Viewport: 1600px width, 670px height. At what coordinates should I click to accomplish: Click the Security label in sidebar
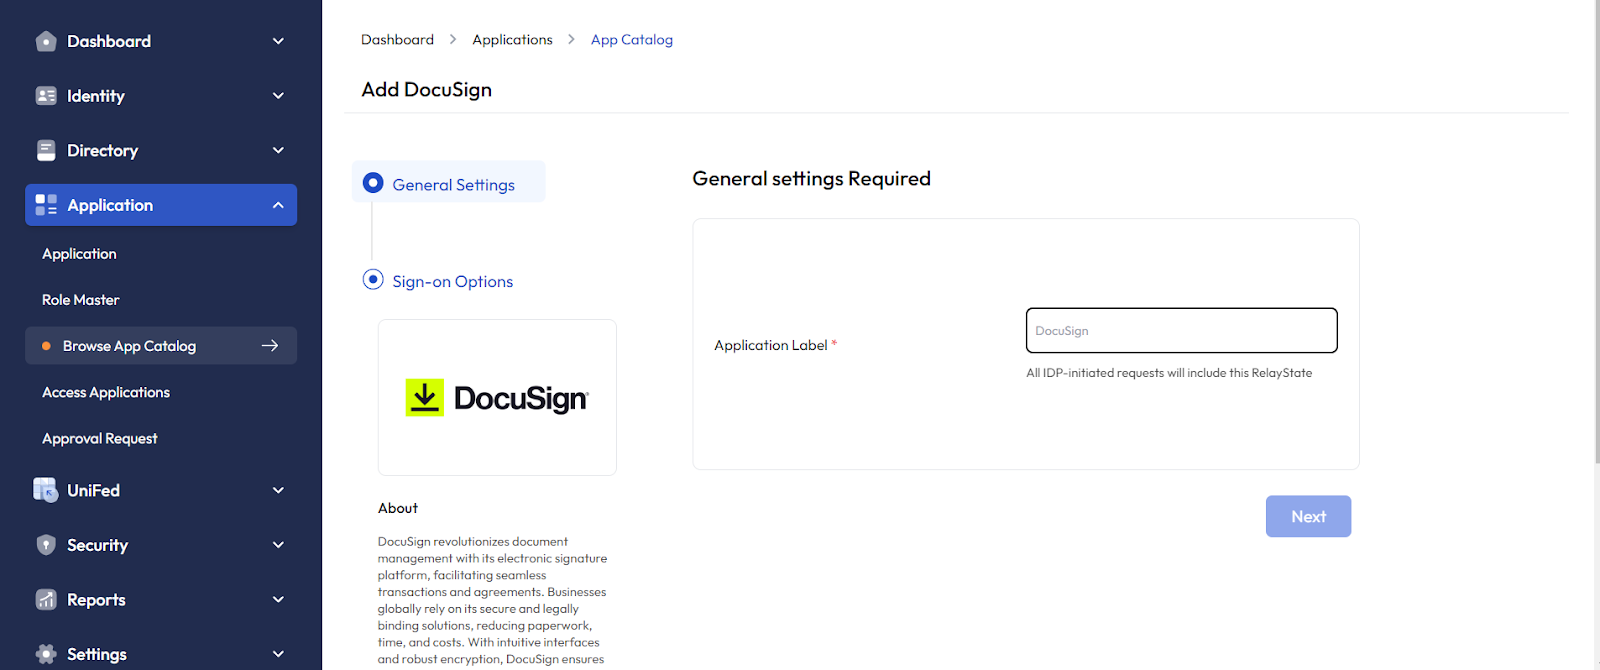97,545
